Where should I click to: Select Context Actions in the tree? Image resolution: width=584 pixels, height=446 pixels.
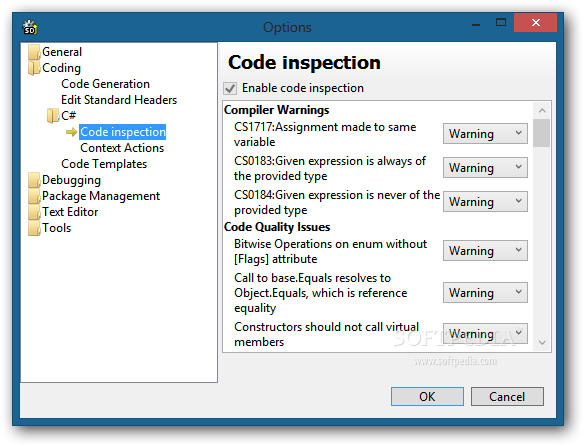pos(122,148)
